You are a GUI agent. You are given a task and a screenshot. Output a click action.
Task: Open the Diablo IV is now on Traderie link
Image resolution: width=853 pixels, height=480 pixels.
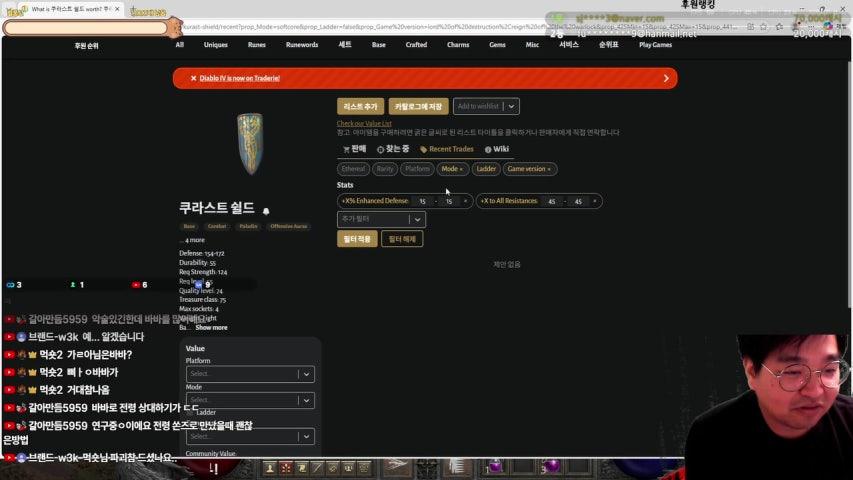(239, 78)
